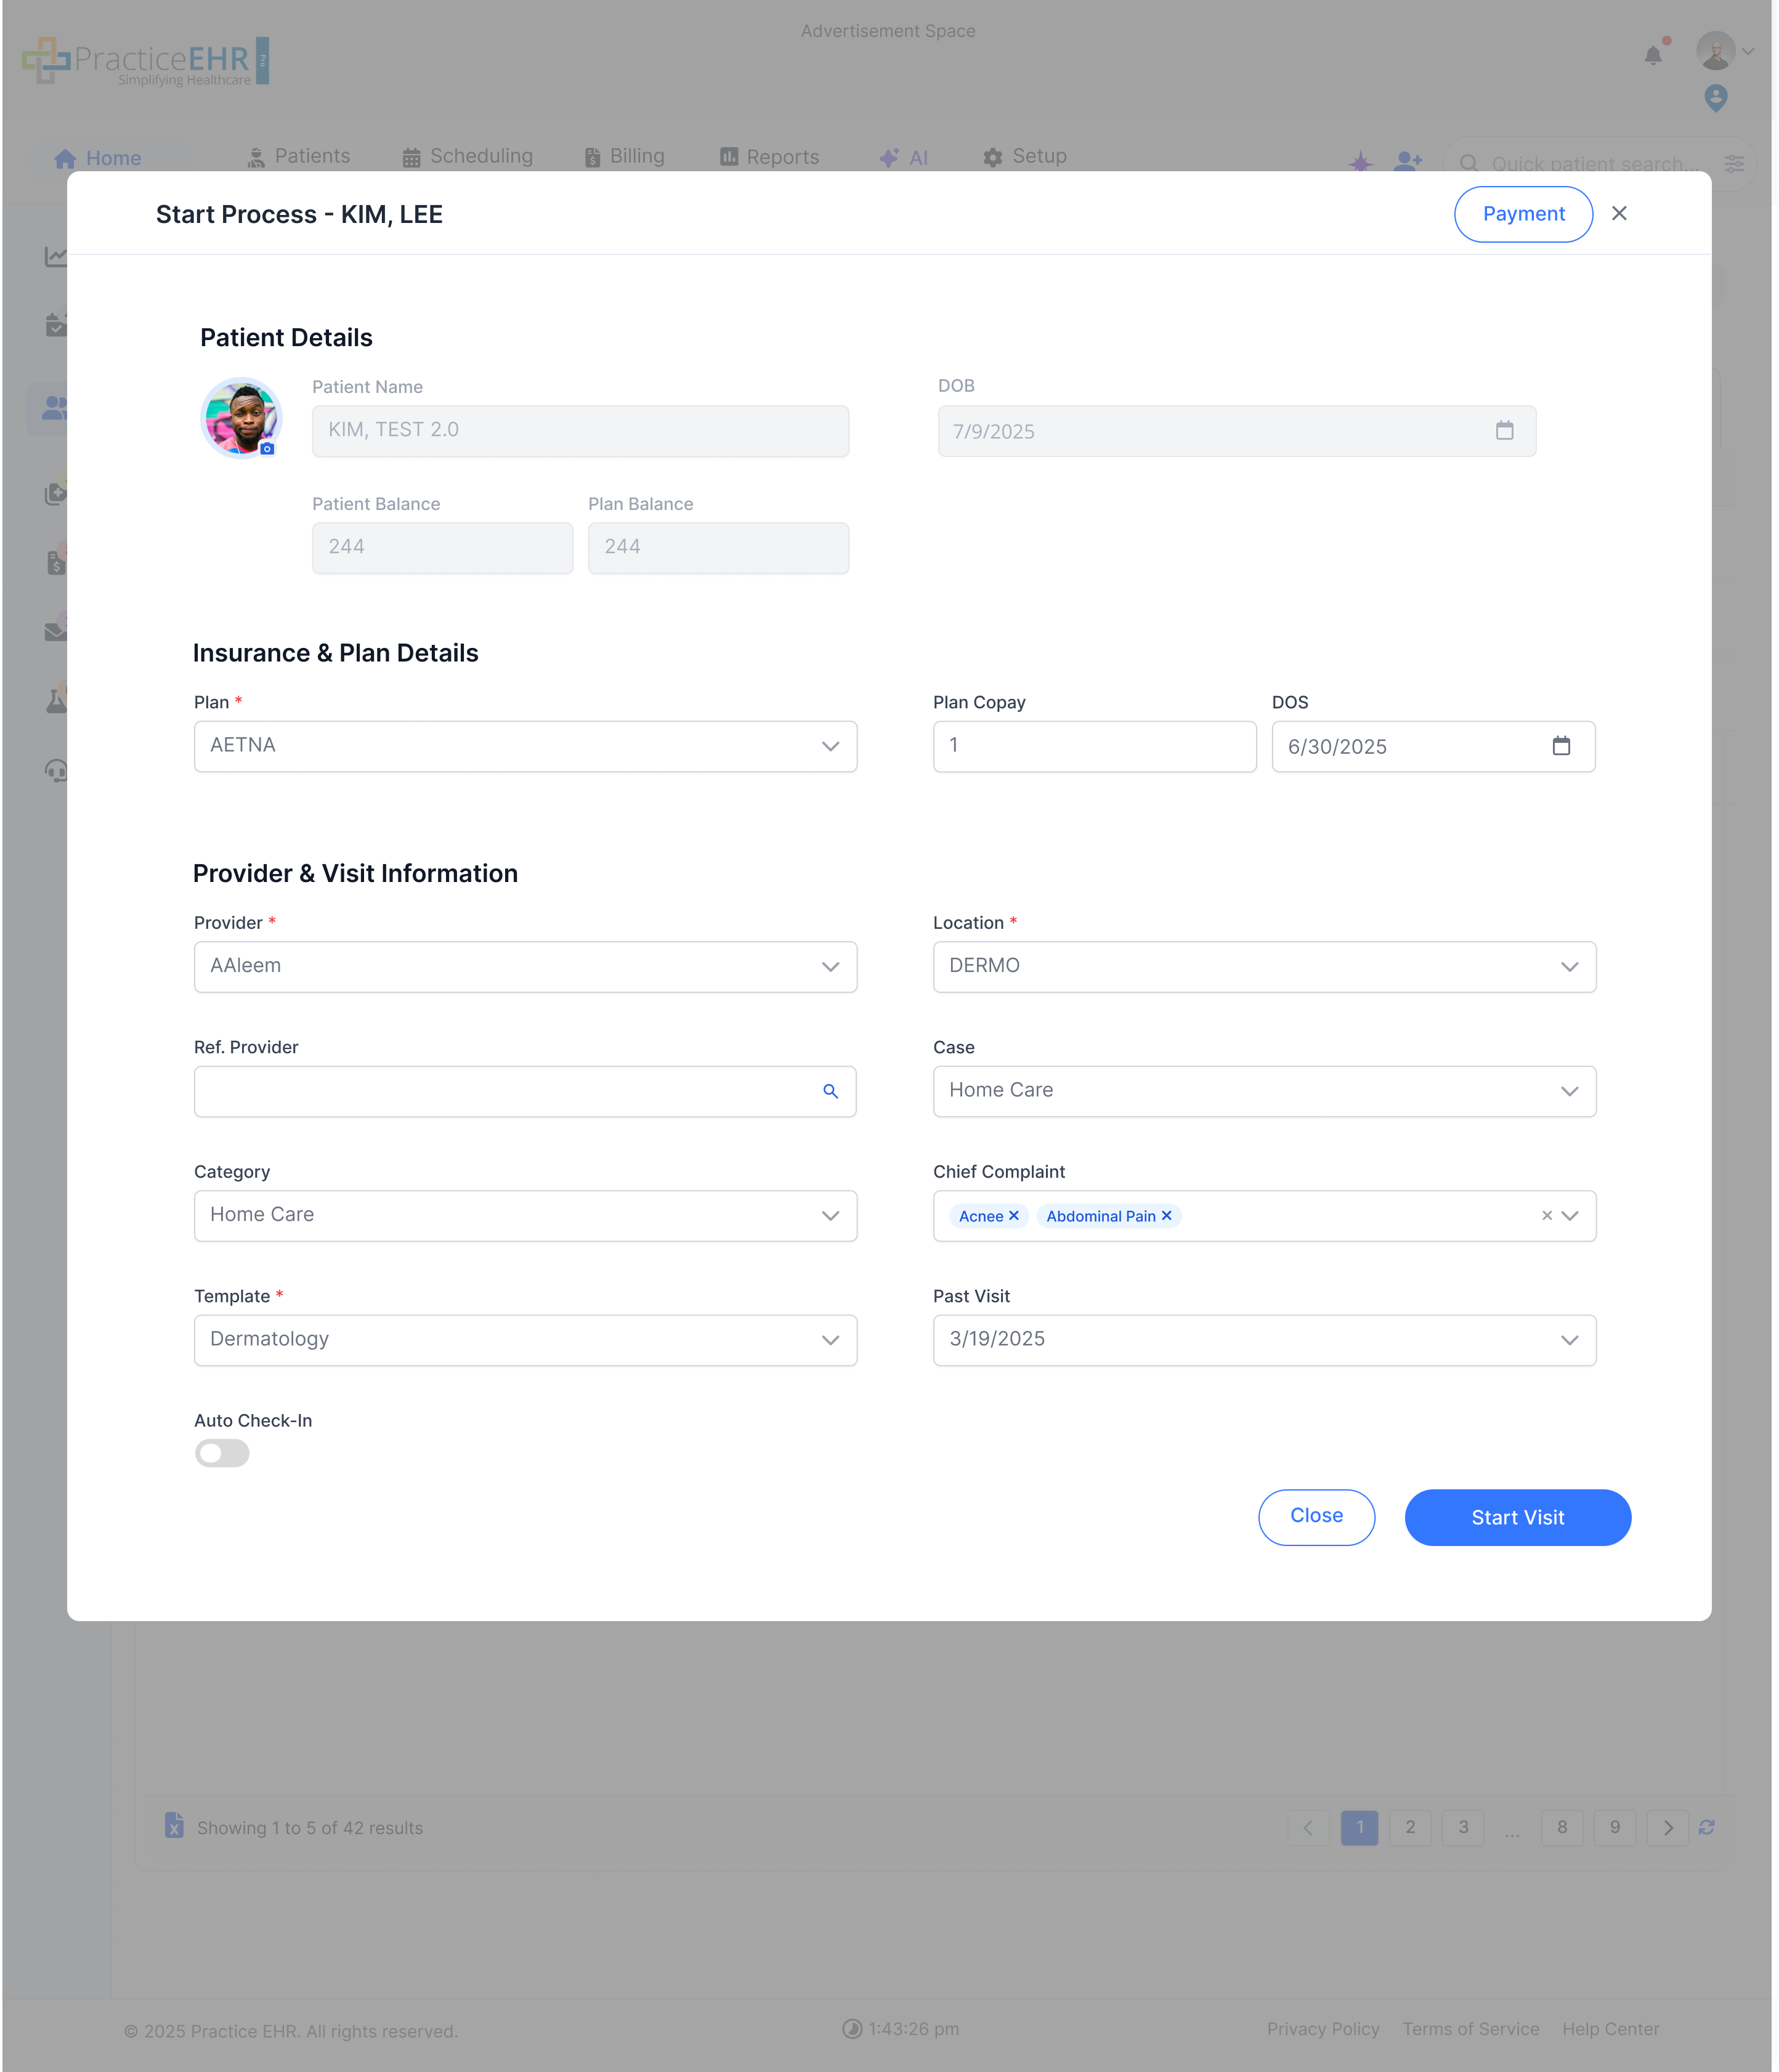
Task: Remove the Acnee chief complaint chip
Action: pyautogui.click(x=1013, y=1216)
